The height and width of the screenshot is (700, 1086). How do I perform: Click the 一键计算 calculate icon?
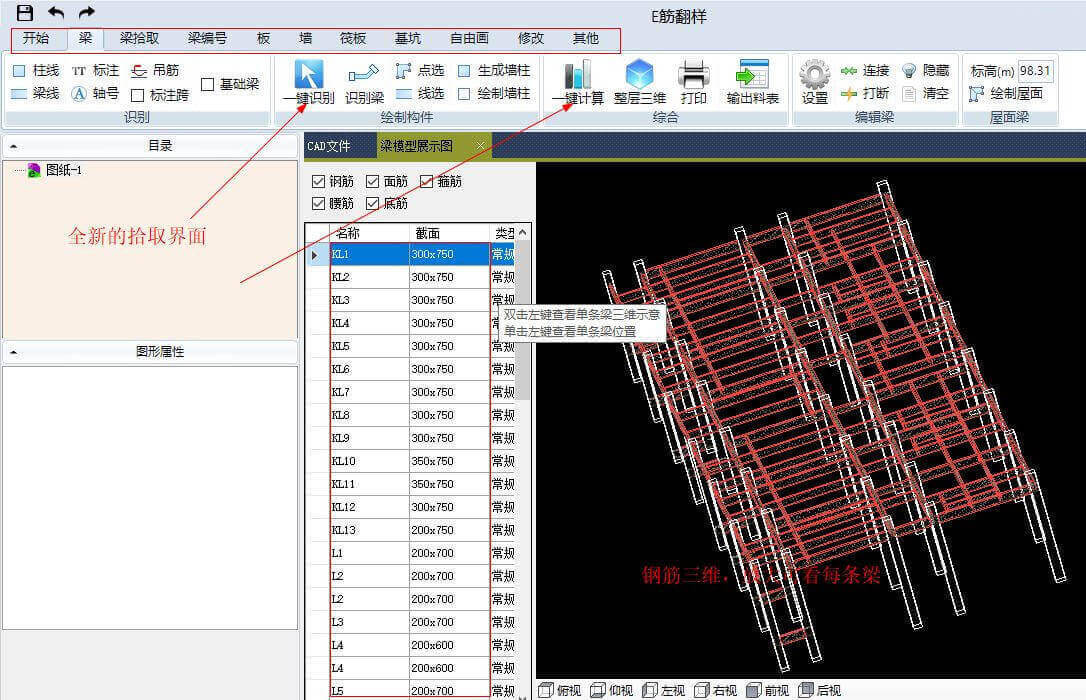click(x=577, y=76)
